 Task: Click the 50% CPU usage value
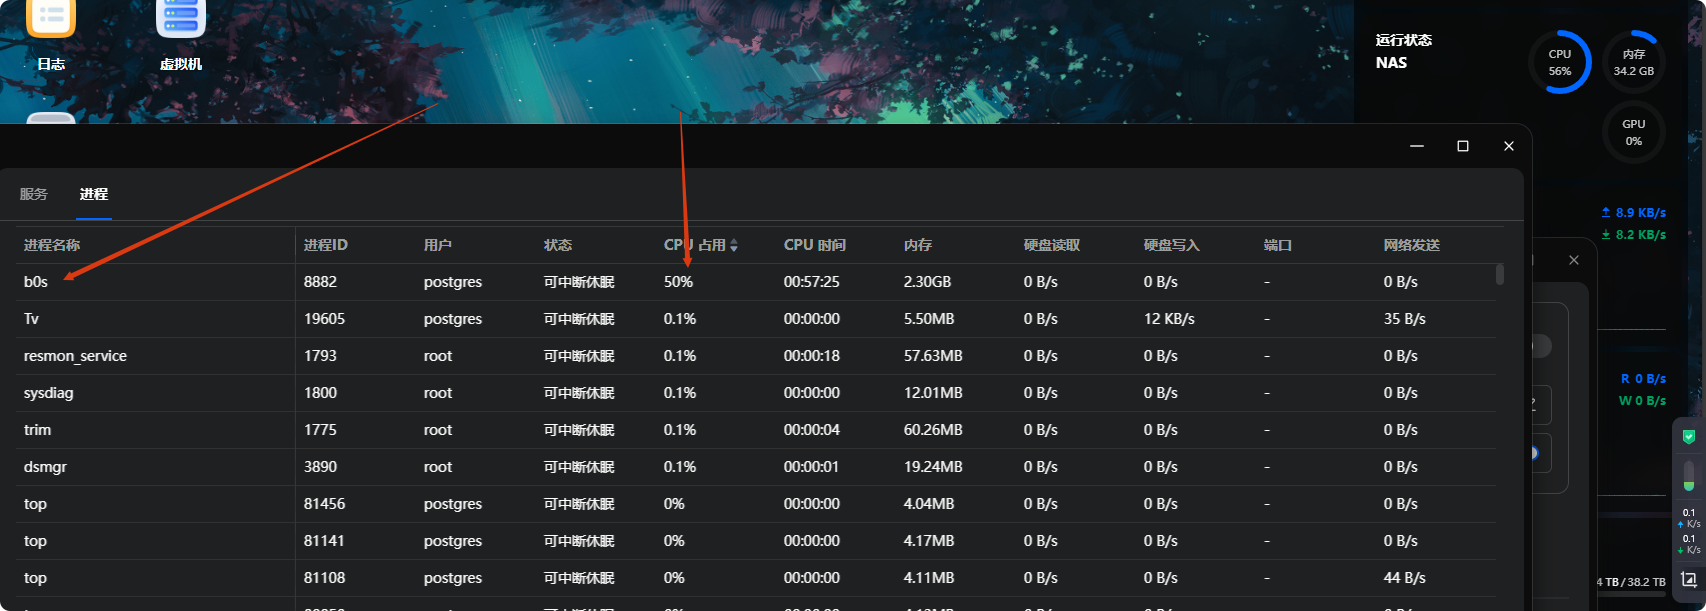click(x=678, y=282)
